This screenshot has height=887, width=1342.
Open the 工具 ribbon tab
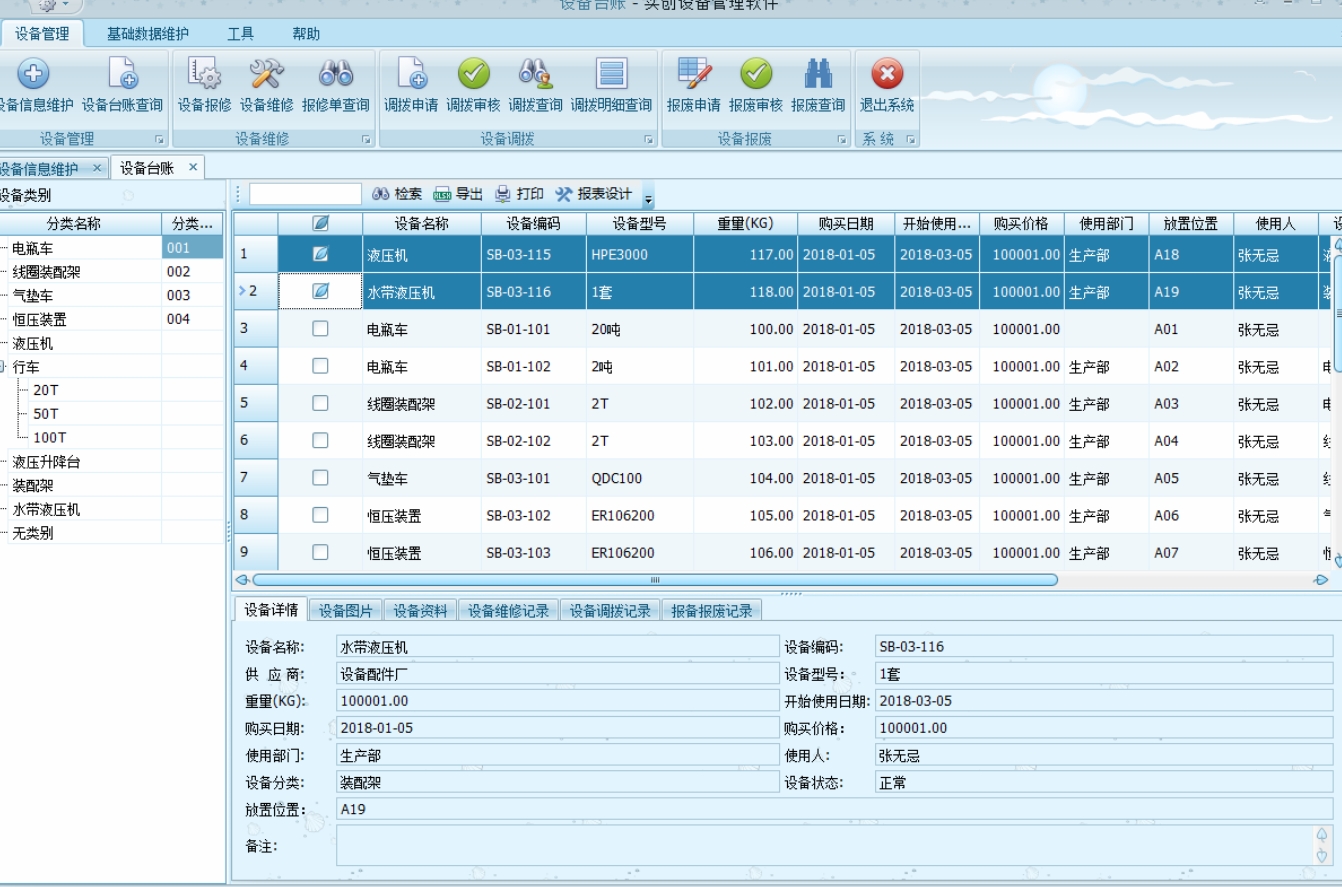[241, 34]
